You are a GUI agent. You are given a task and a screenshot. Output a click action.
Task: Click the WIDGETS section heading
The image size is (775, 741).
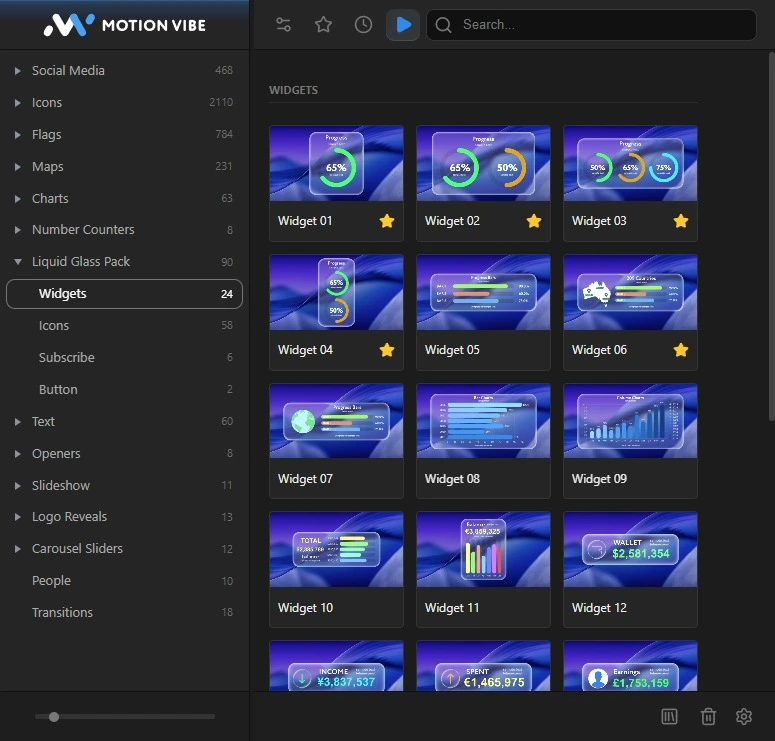point(294,90)
